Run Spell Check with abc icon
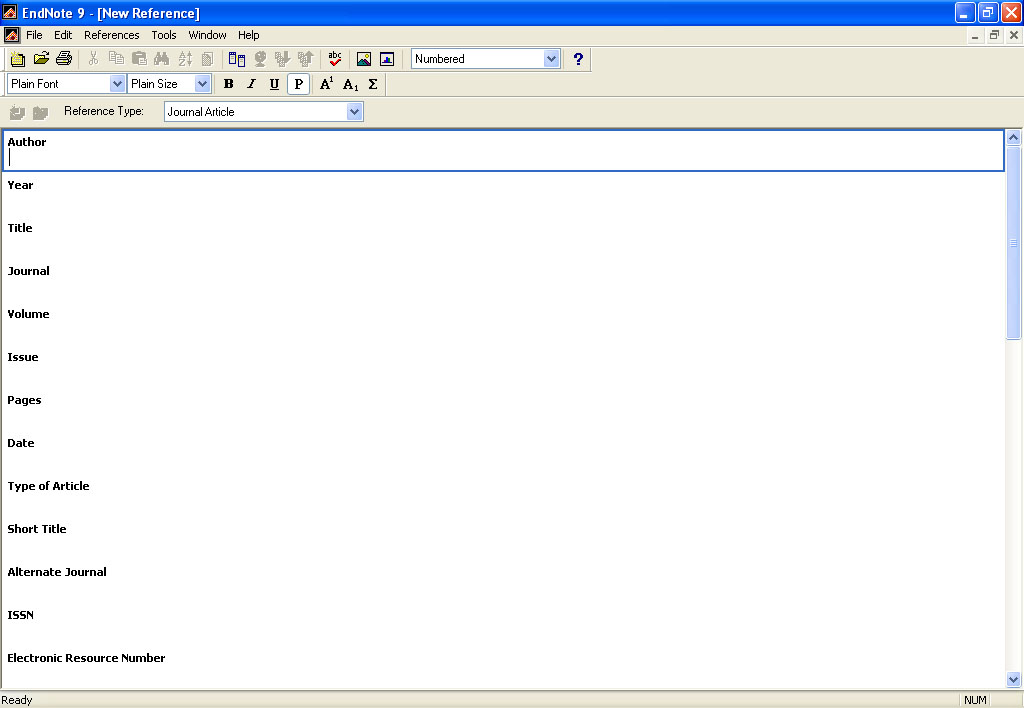 335,59
